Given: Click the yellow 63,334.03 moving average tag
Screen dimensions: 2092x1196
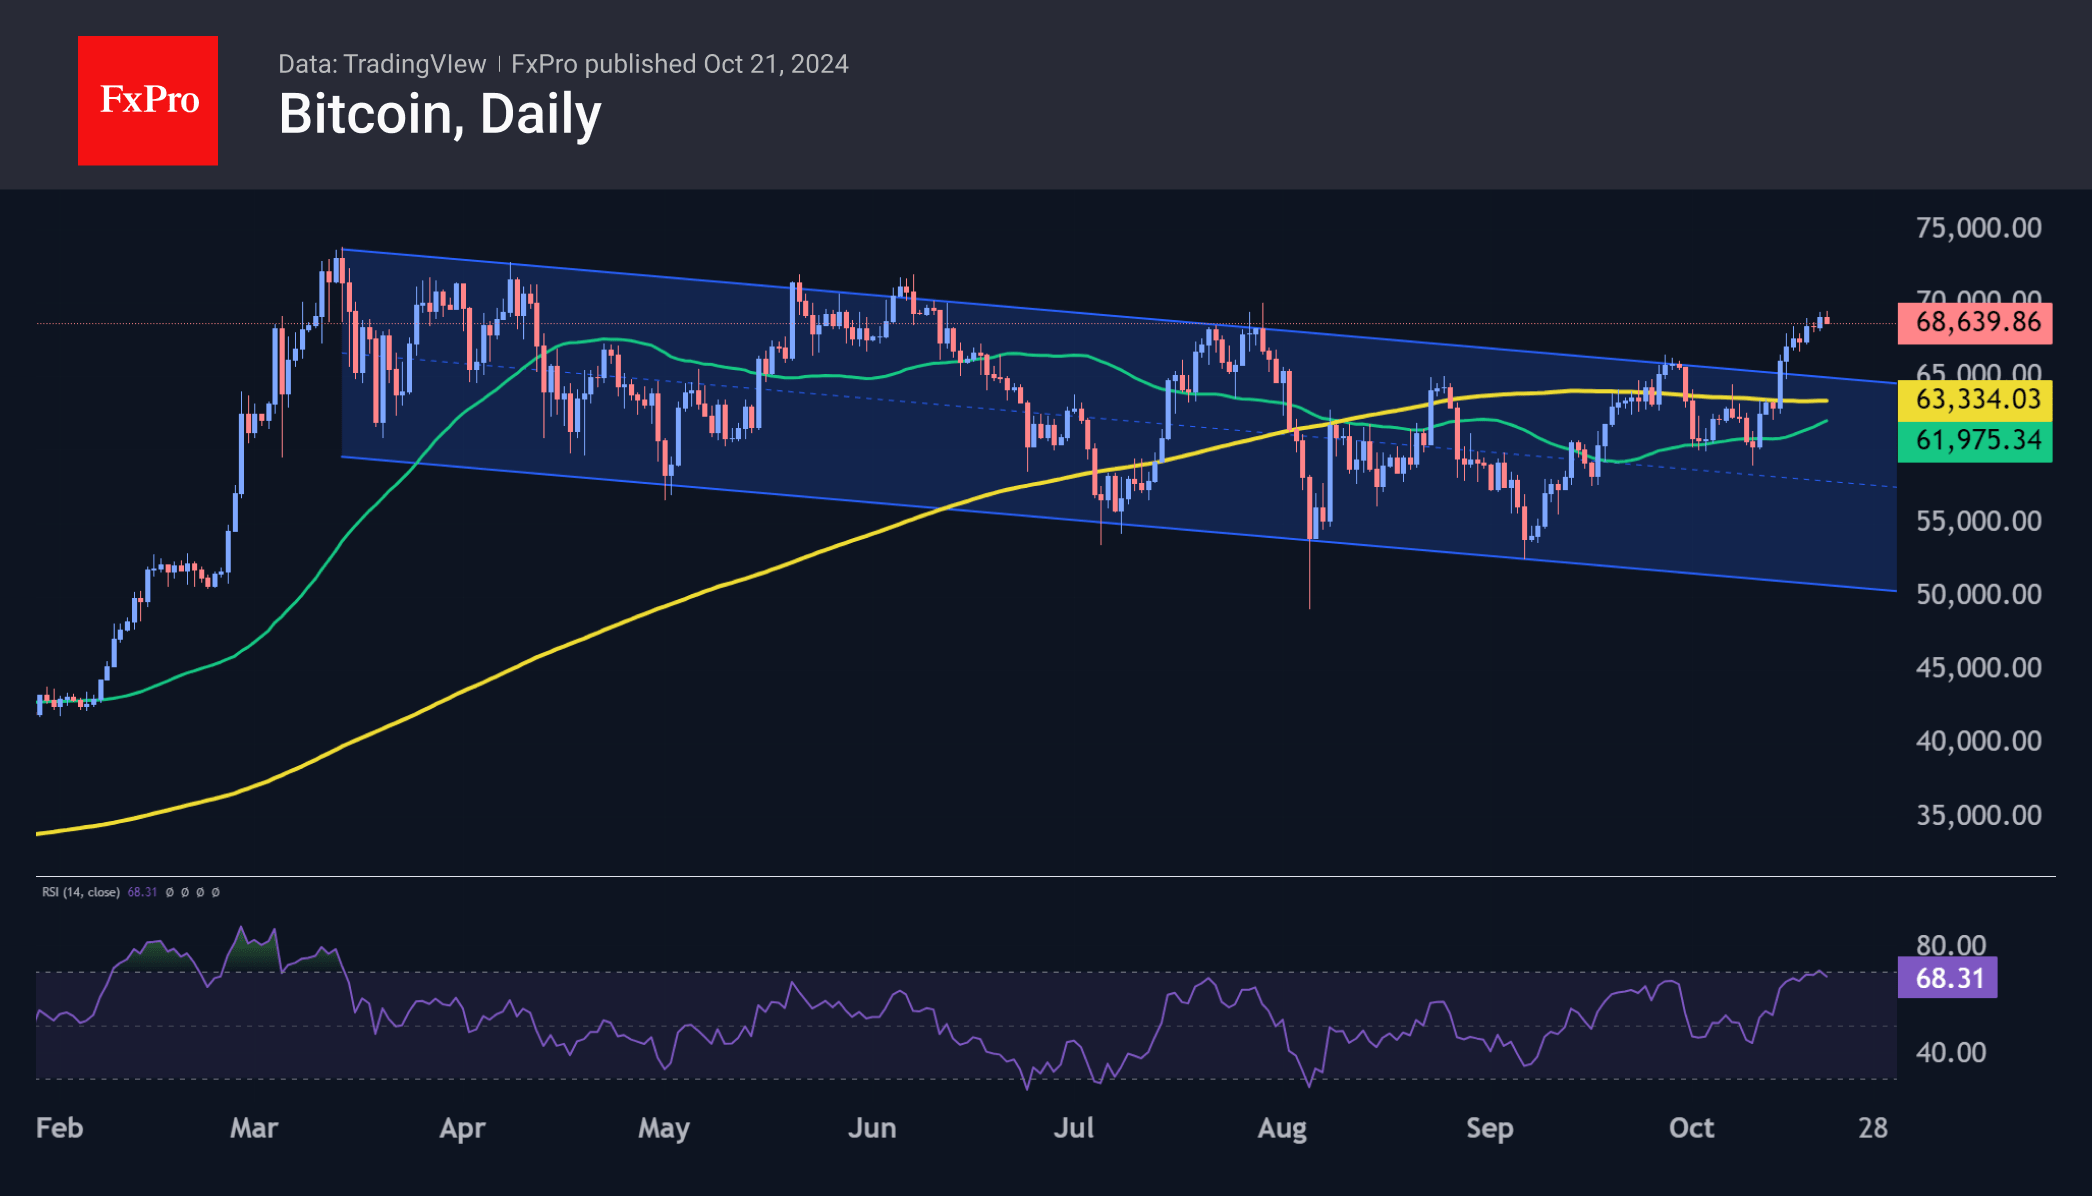Looking at the screenshot, I should coord(1975,400).
